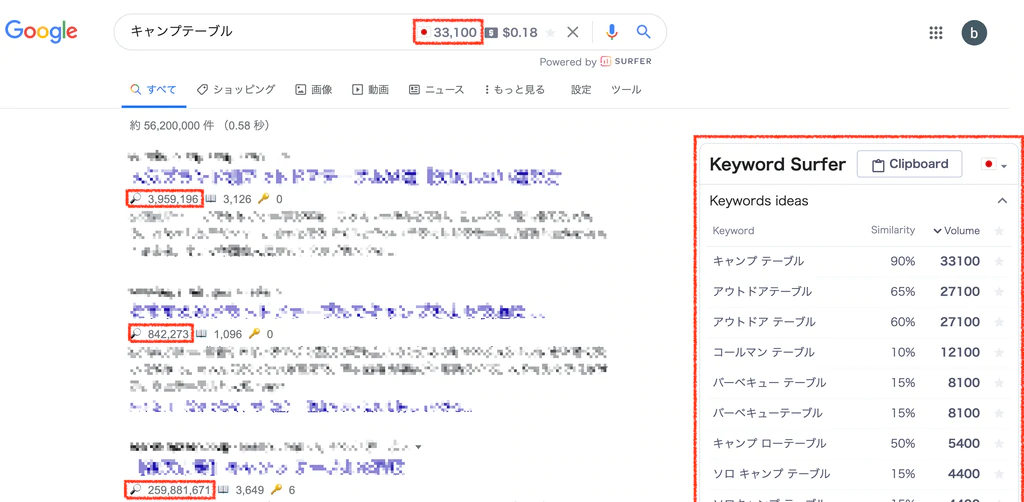Open the account avatar labeled b
This screenshot has width=1024, height=502.
tap(974, 32)
